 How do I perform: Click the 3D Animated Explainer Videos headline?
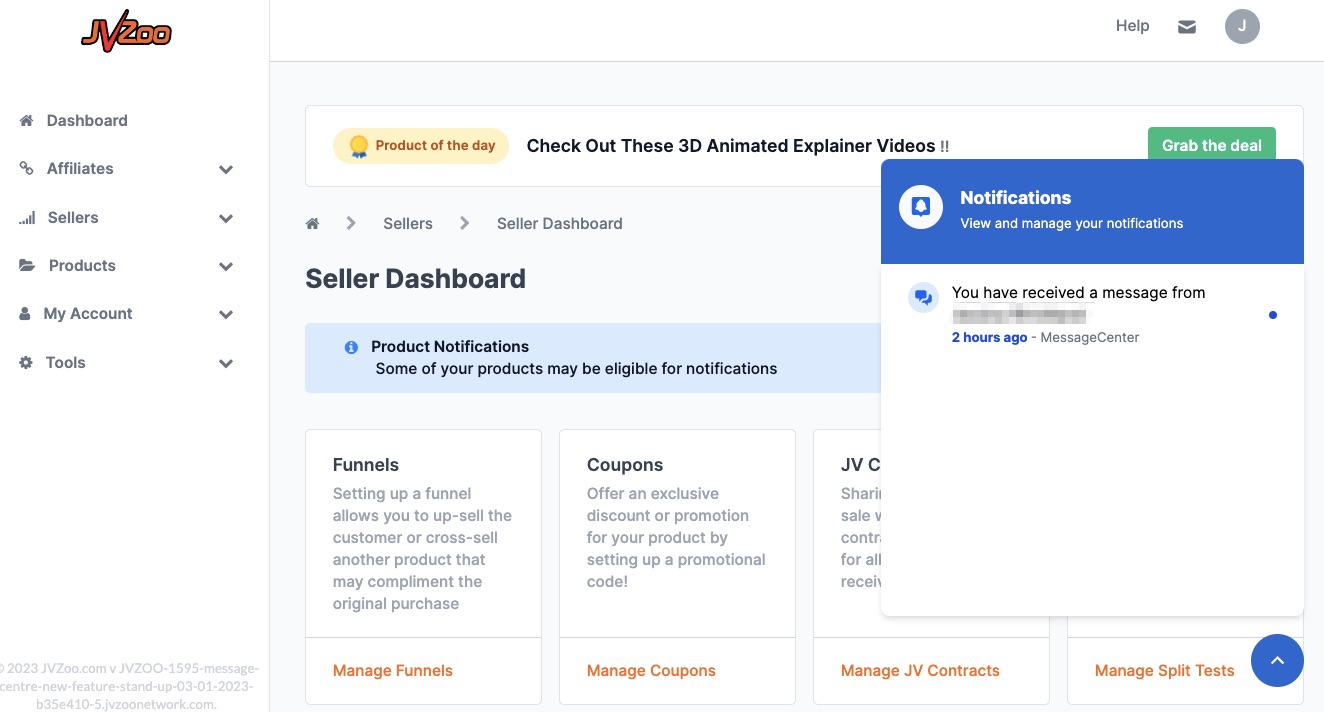pyautogui.click(x=738, y=146)
